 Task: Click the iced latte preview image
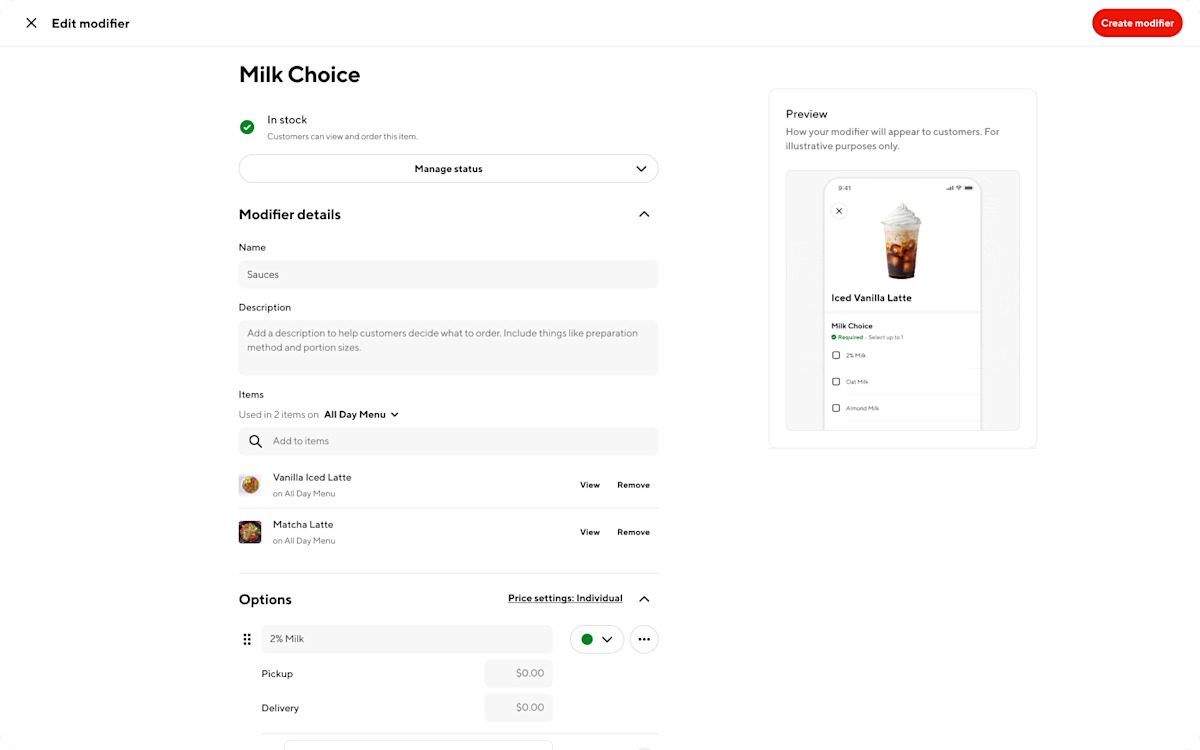click(901, 241)
